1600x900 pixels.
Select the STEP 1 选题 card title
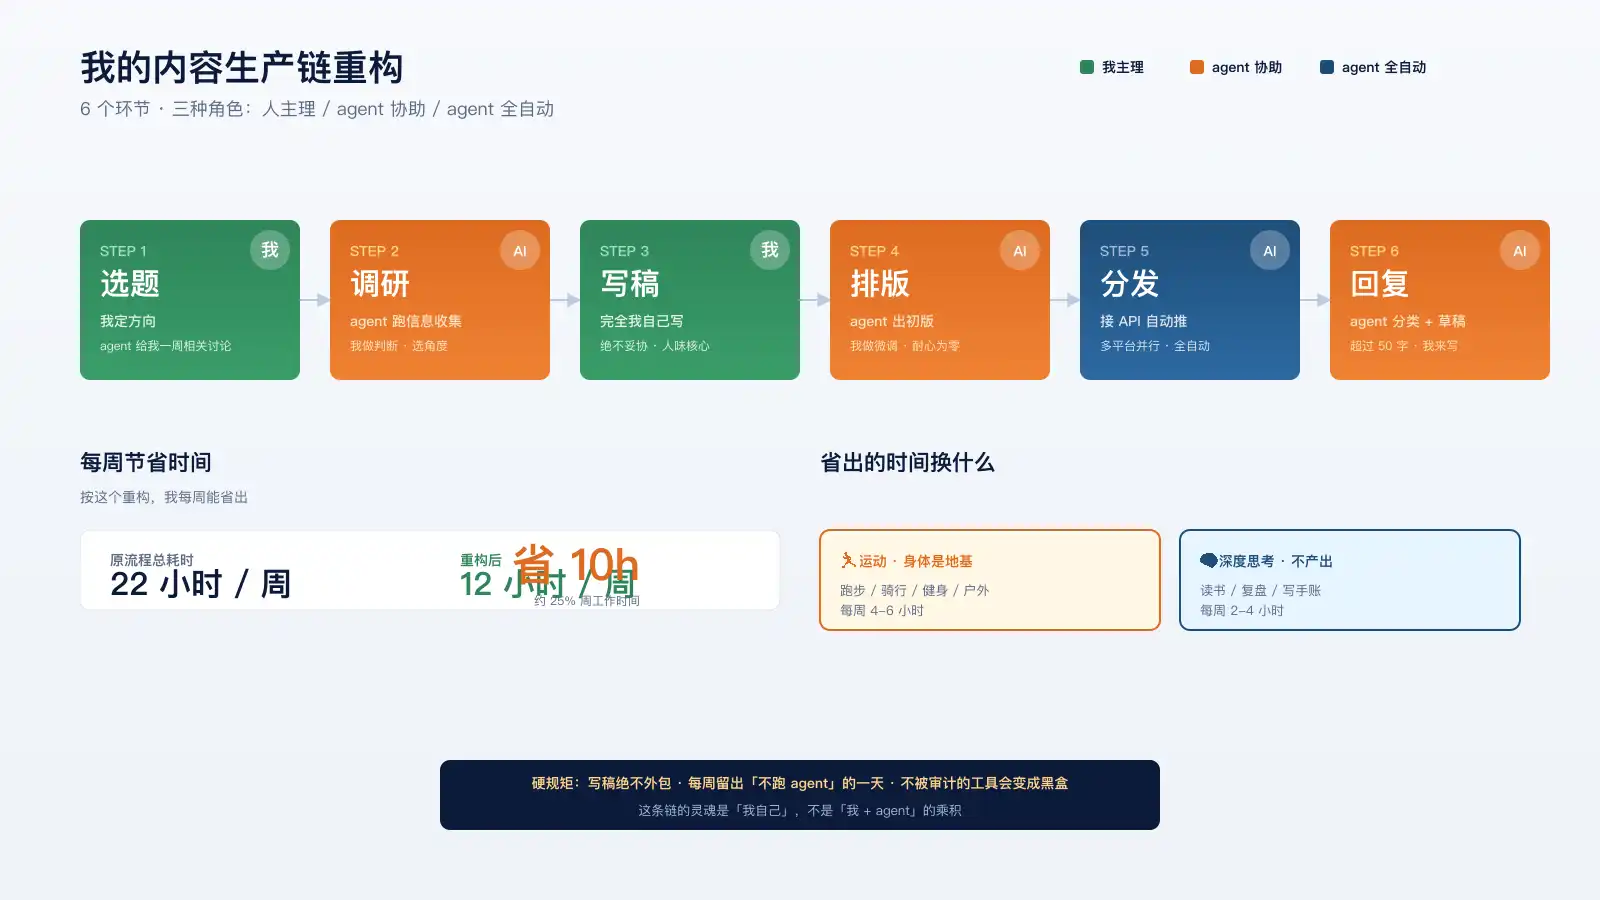click(x=130, y=284)
